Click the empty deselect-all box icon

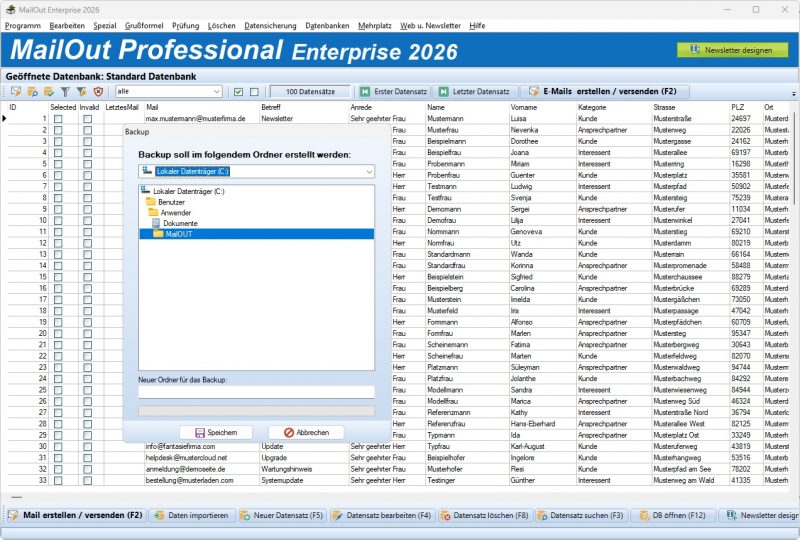254,92
